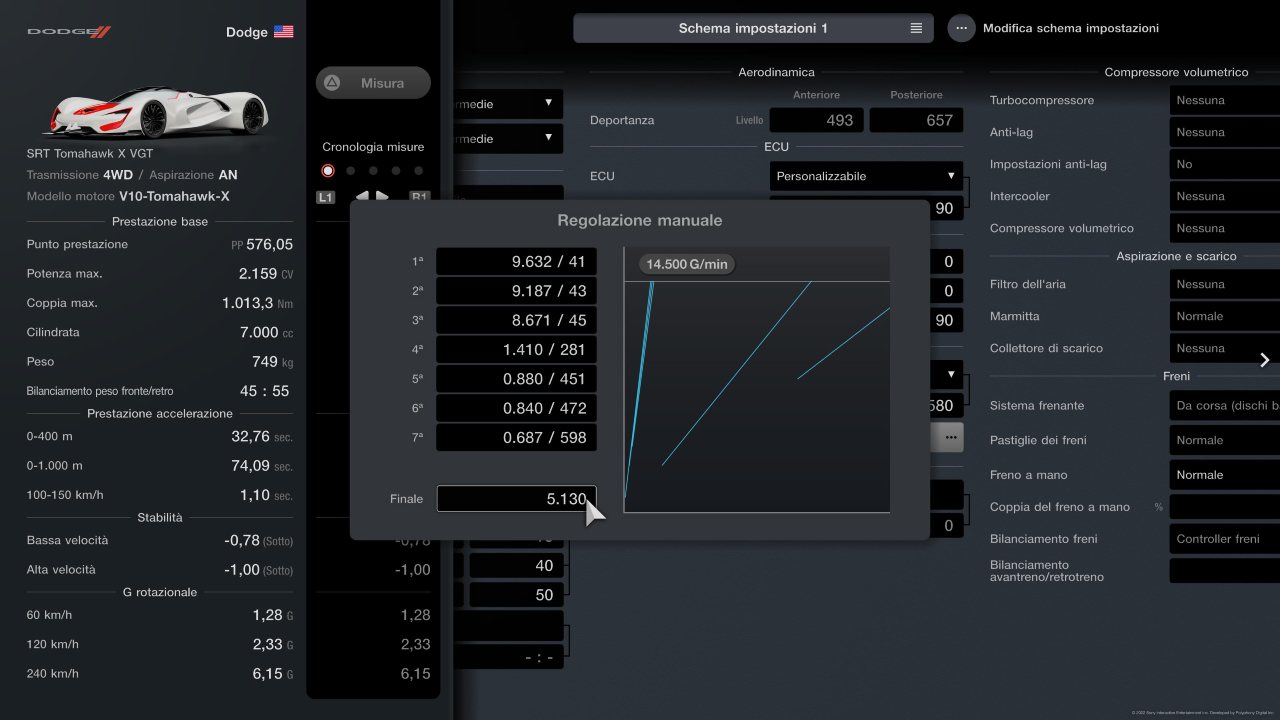This screenshot has width=1280, height=720.
Task: Click the Punto prestazione PP 576,05 value
Action: tap(262, 244)
